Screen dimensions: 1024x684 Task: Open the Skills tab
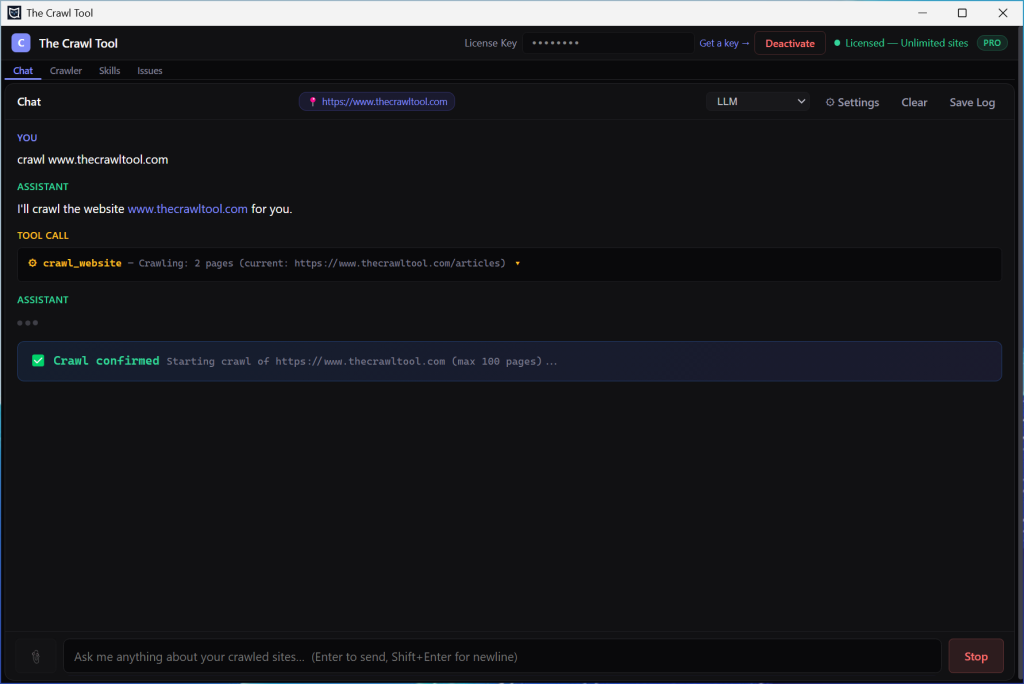[x=110, y=71]
